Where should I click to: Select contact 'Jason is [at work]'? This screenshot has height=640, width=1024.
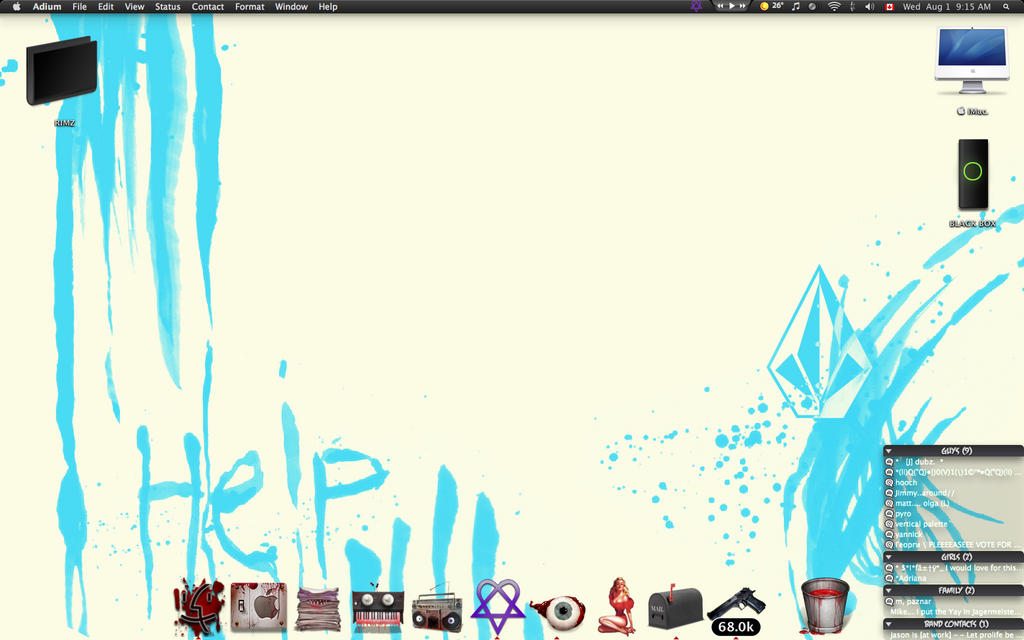tap(953, 635)
